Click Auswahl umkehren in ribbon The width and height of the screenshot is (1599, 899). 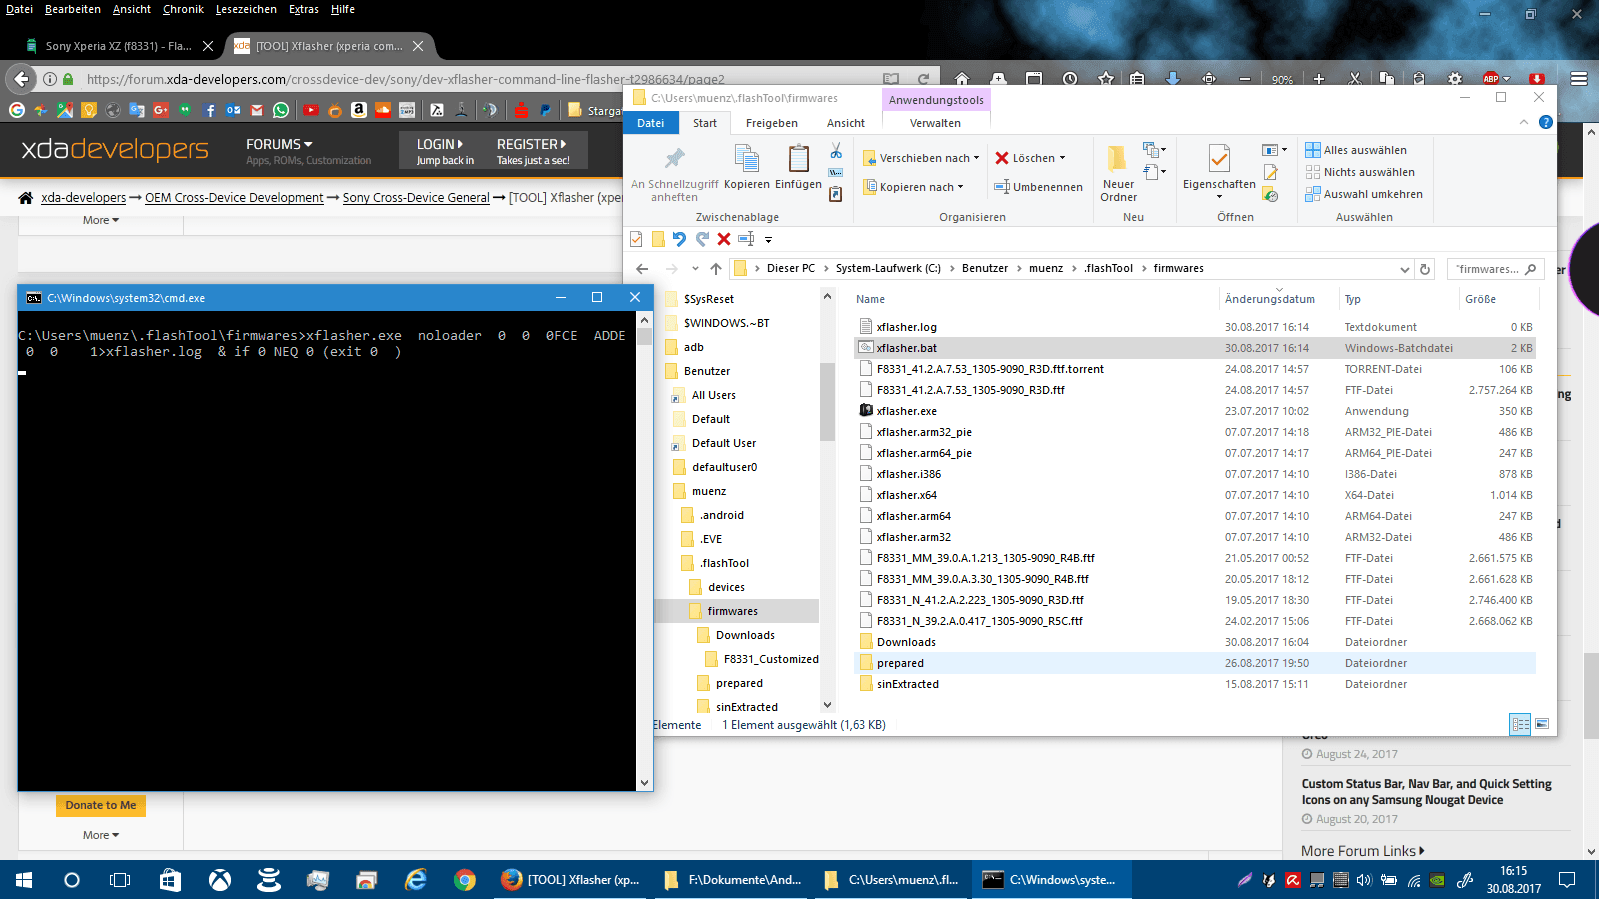[1364, 194]
